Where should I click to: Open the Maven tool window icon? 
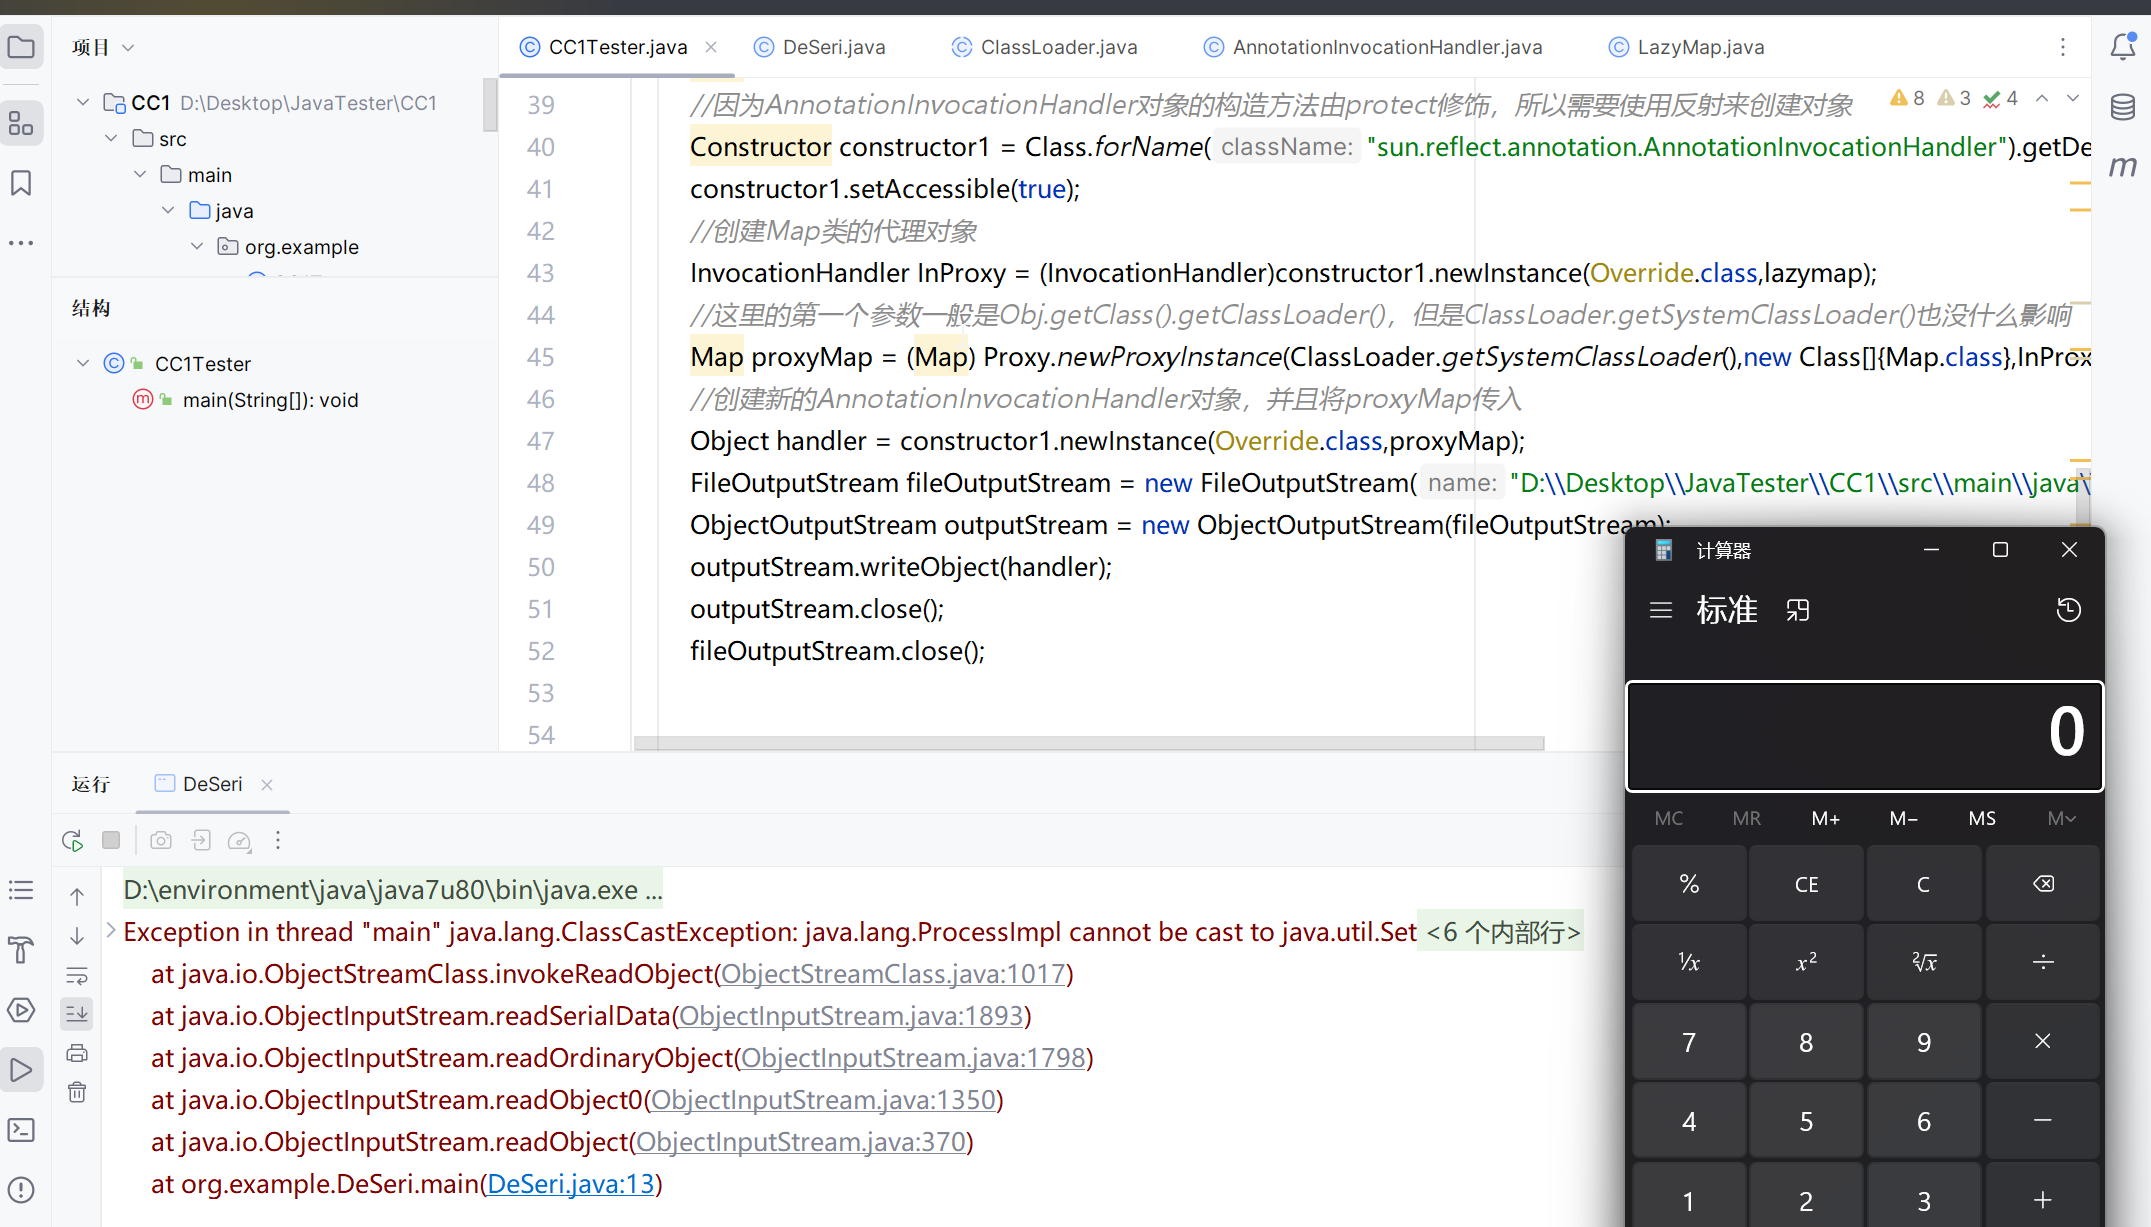pos(2122,166)
